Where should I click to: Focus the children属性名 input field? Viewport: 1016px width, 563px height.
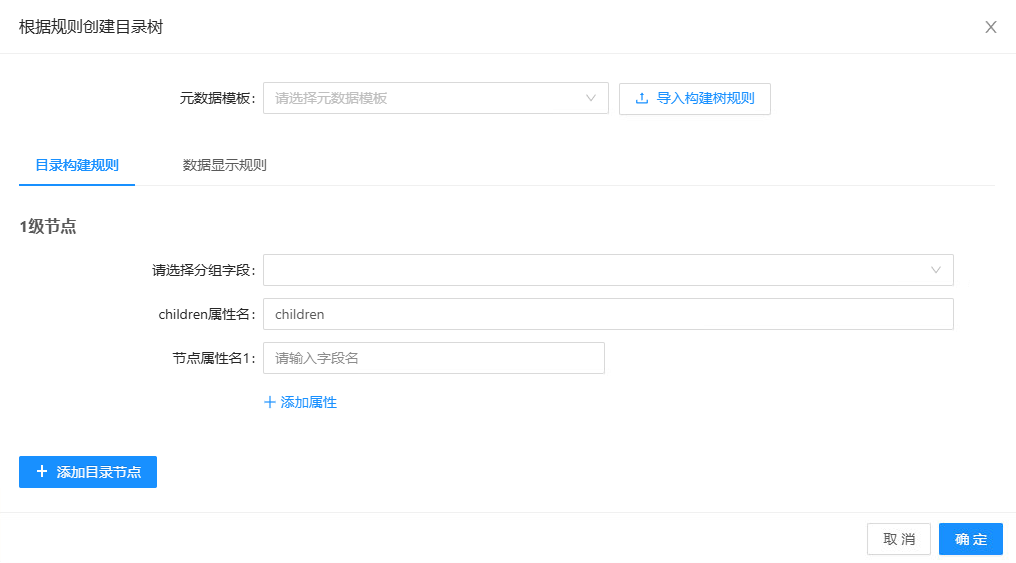tap(608, 314)
